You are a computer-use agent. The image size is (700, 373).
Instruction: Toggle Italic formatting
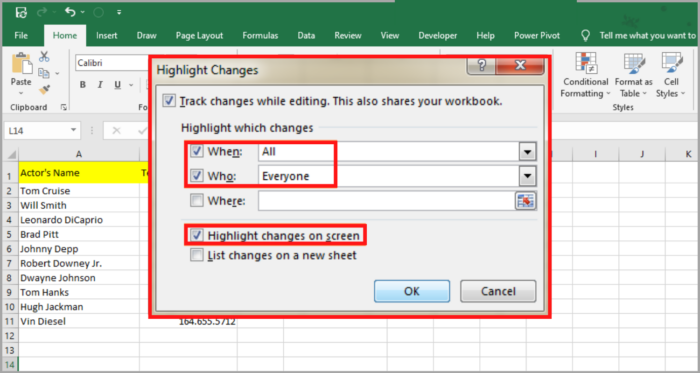point(100,85)
